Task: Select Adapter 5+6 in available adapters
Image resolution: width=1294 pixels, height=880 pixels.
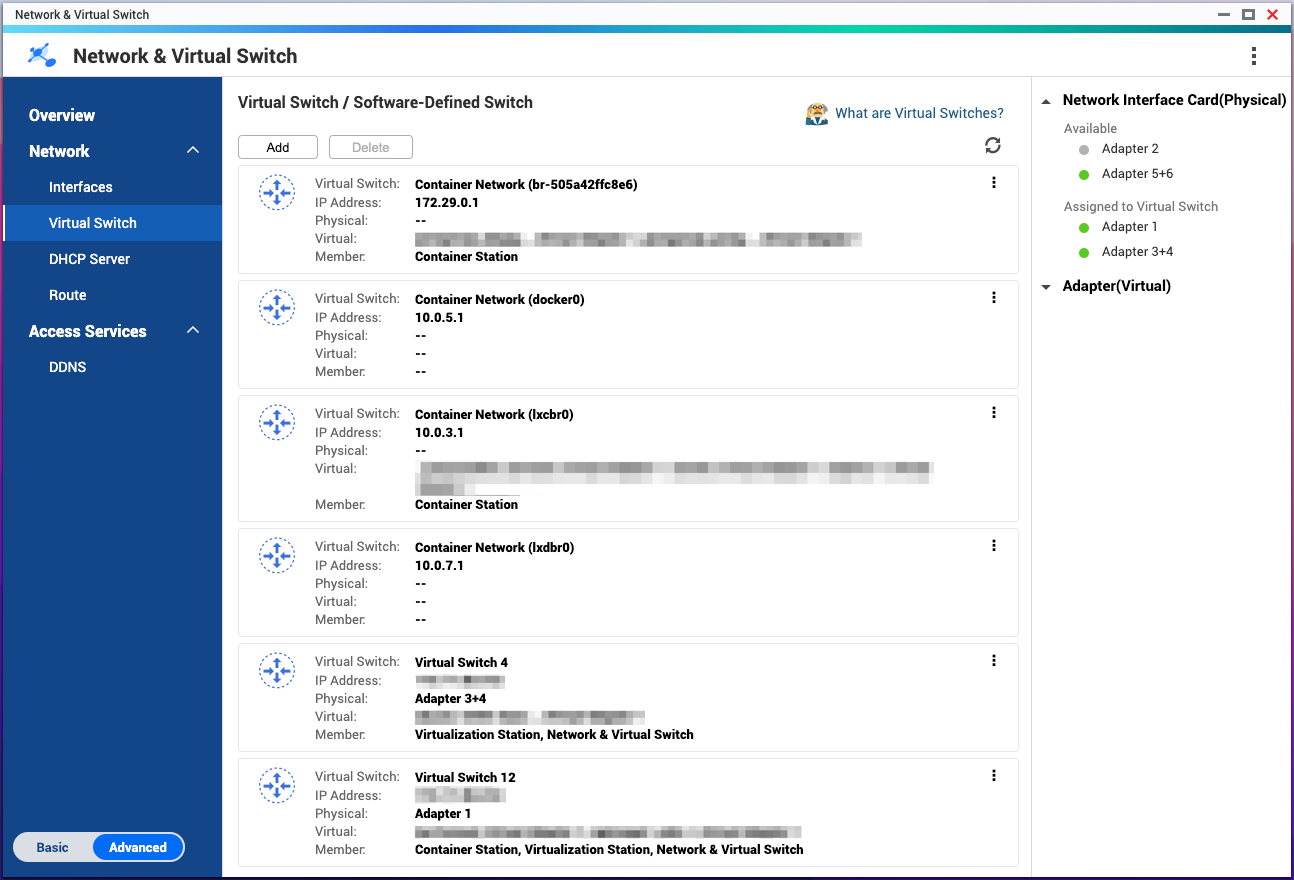Action: (1137, 174)
